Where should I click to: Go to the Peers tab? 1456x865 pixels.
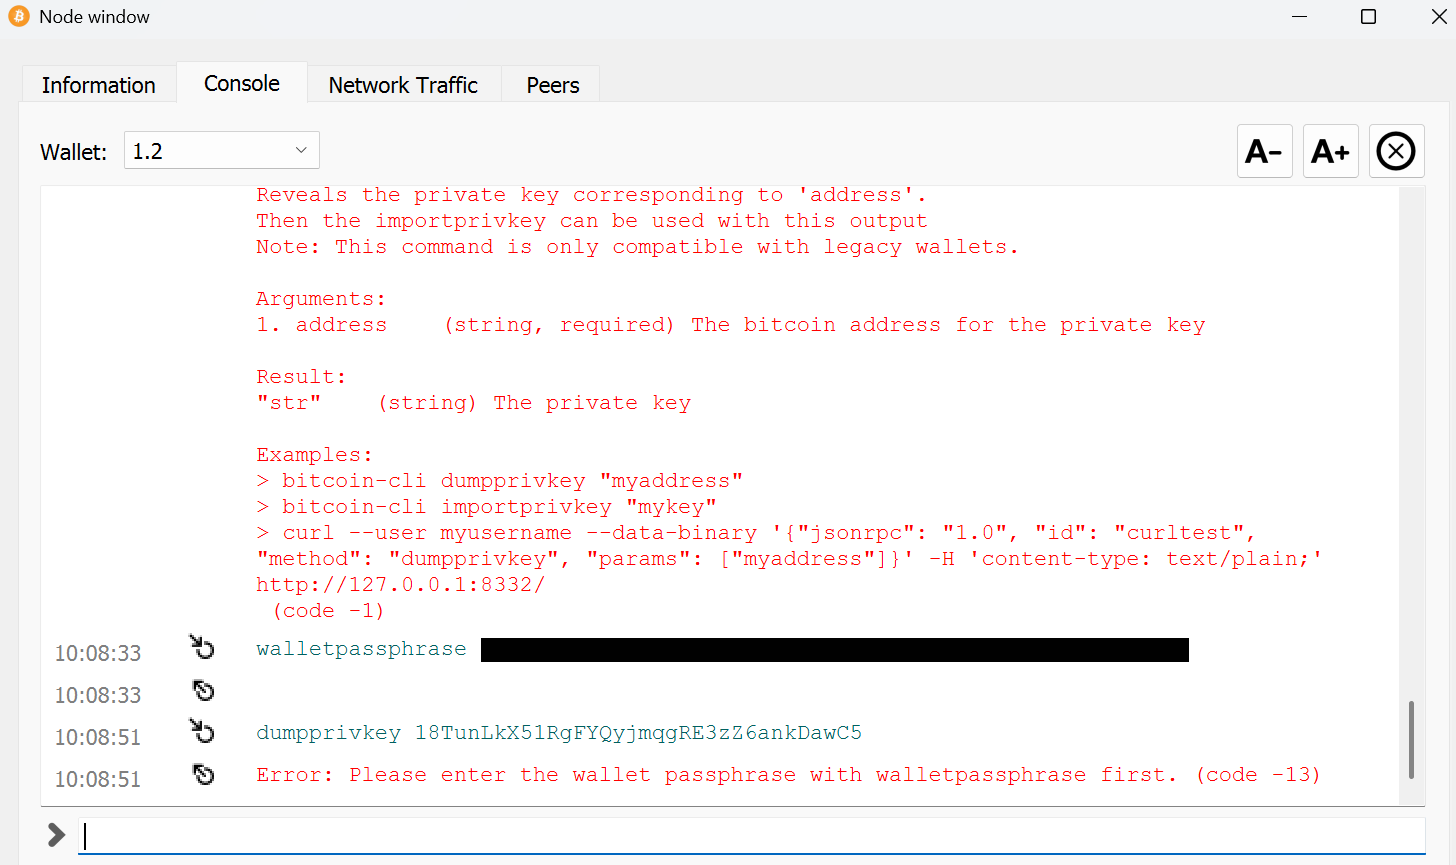[x=552, y=85]
